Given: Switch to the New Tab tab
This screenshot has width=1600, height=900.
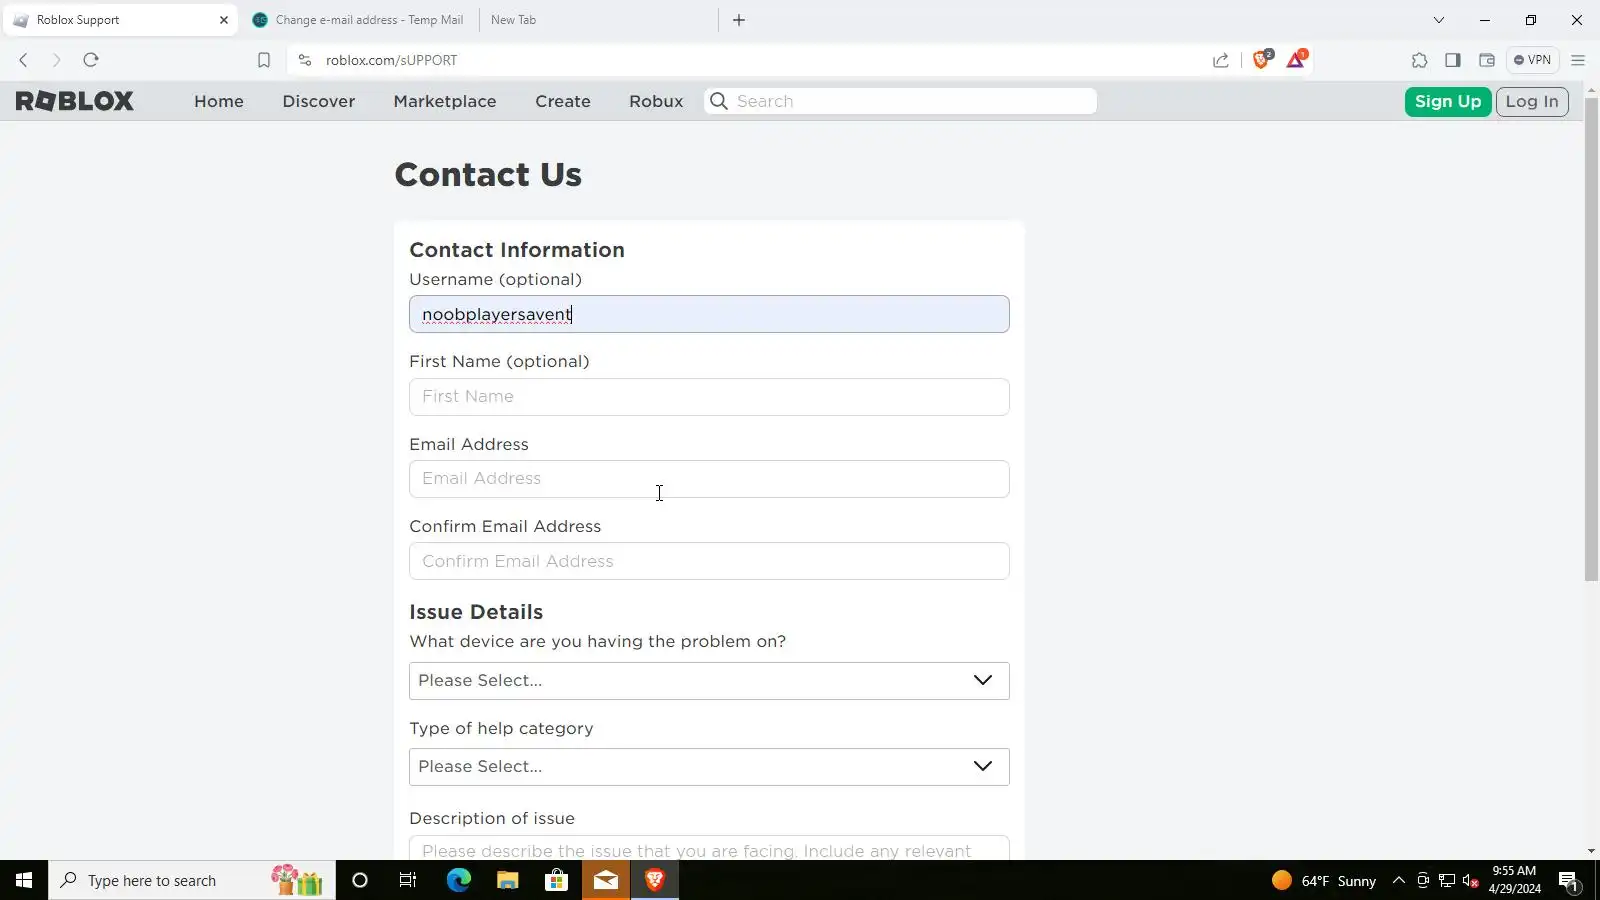Looking at the screenshot, I should pos(598,20).
